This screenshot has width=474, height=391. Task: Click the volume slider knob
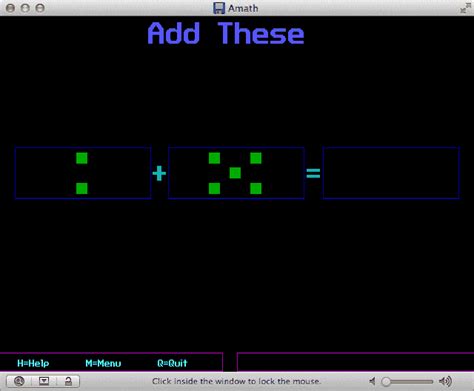(386, 381)
